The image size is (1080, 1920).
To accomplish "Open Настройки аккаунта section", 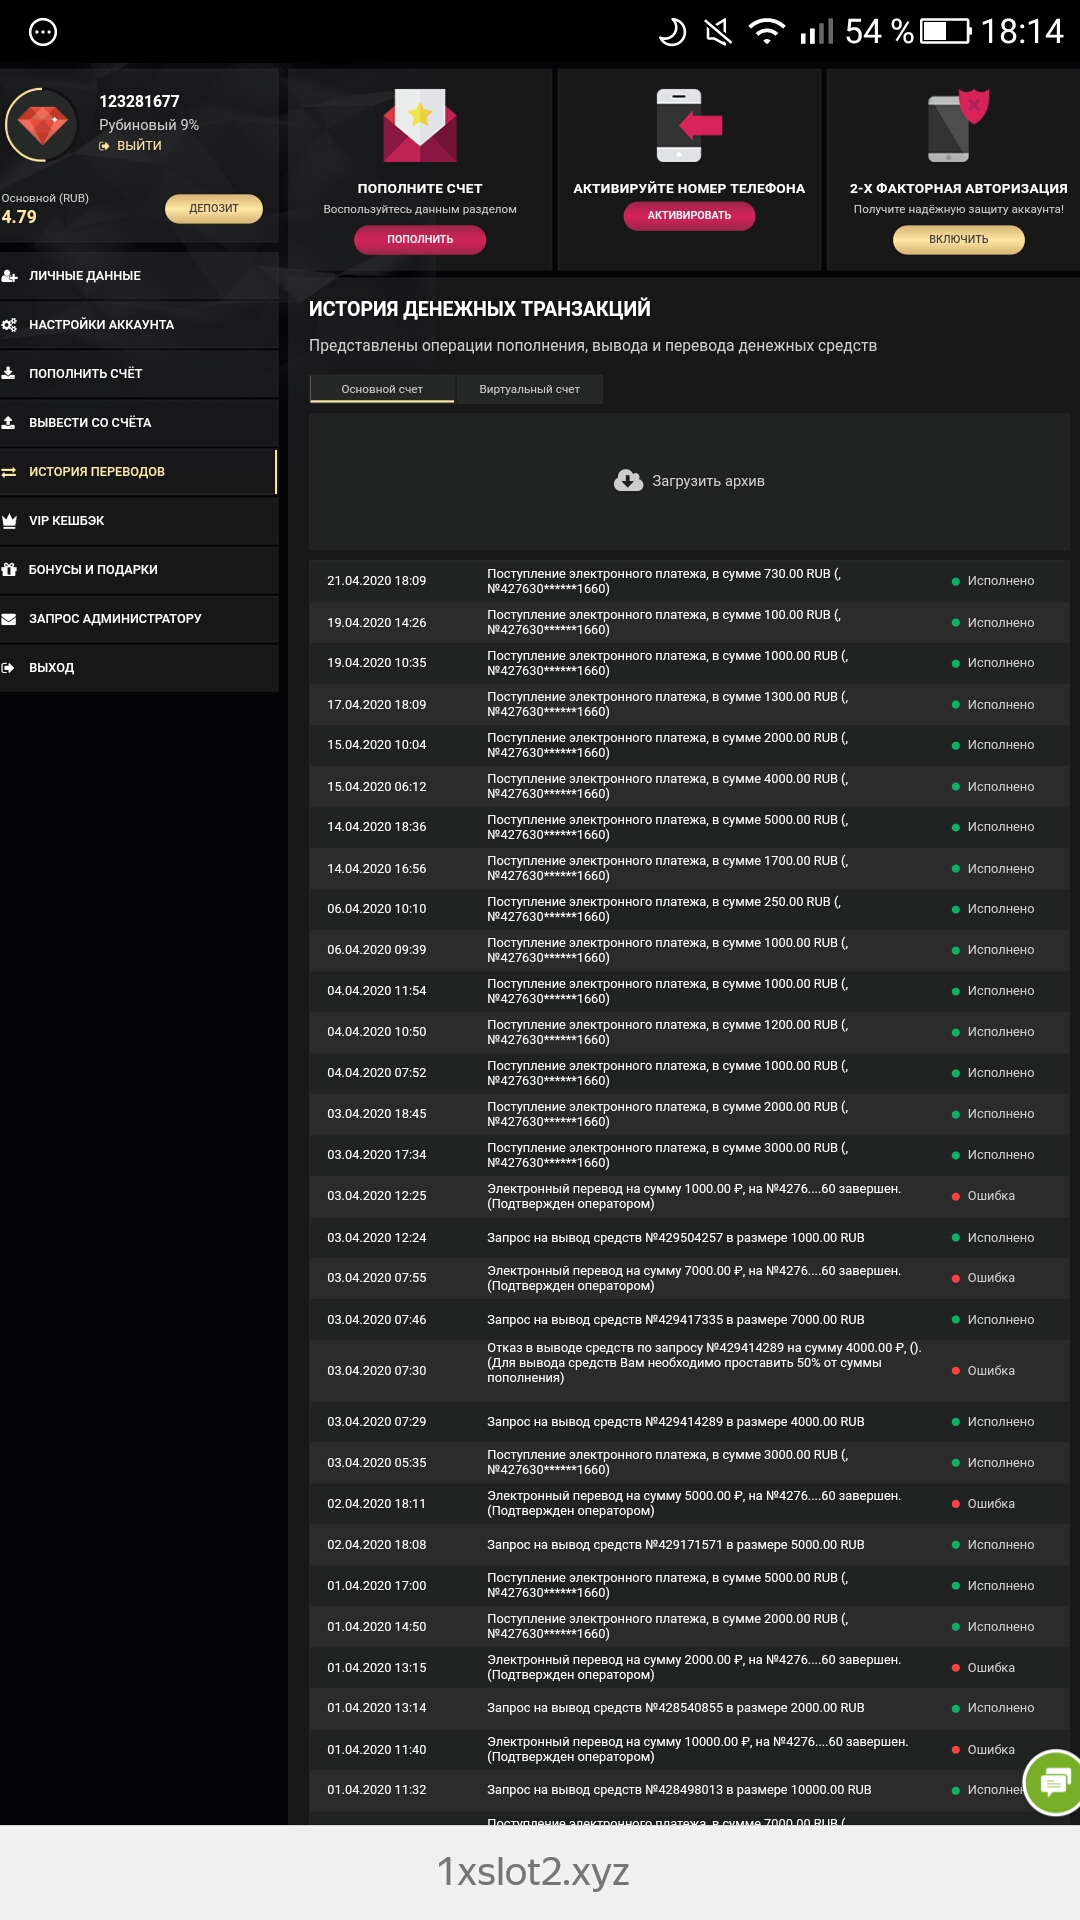I will [101, 325].
